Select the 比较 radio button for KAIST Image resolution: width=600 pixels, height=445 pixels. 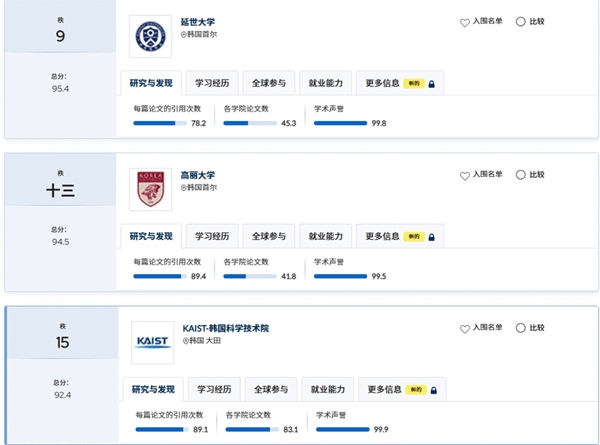(520, 328)
